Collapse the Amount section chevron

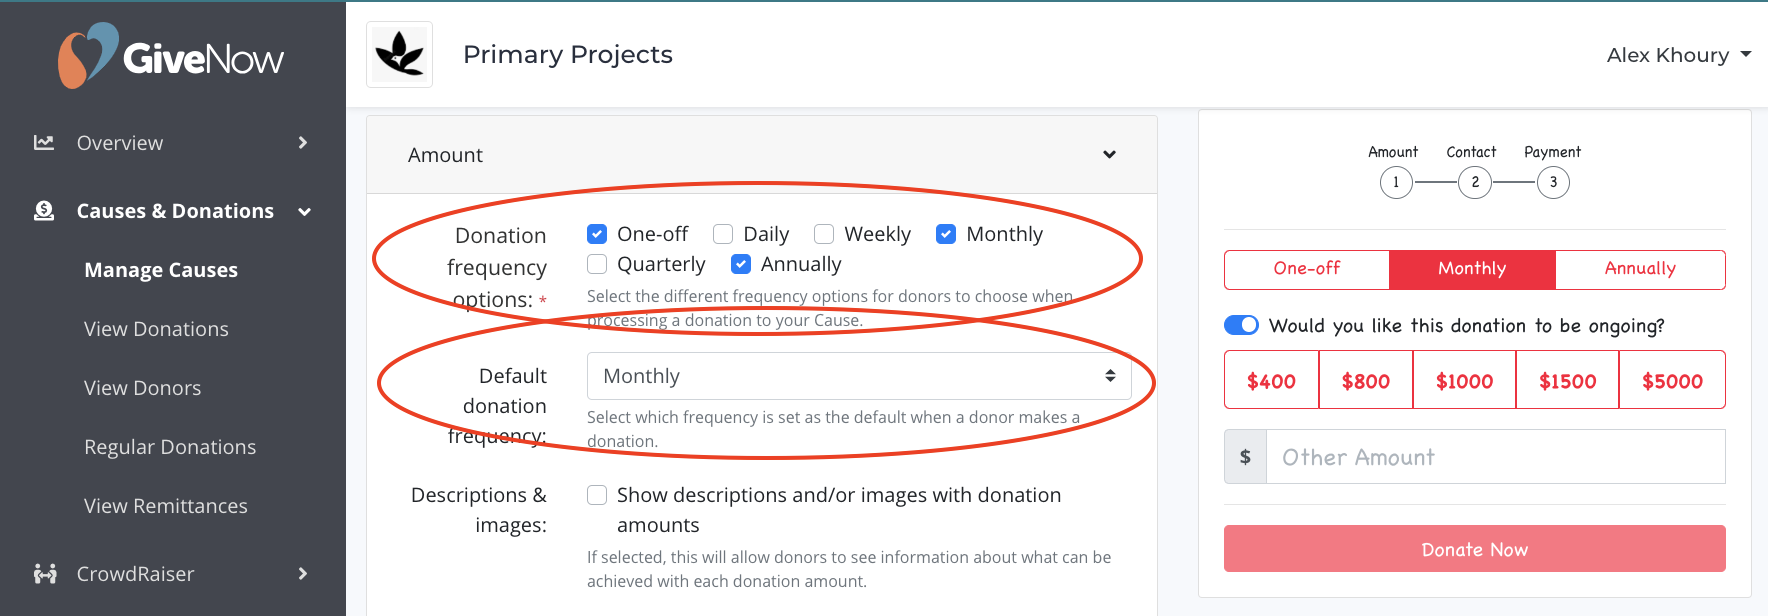coord(1109,155)
